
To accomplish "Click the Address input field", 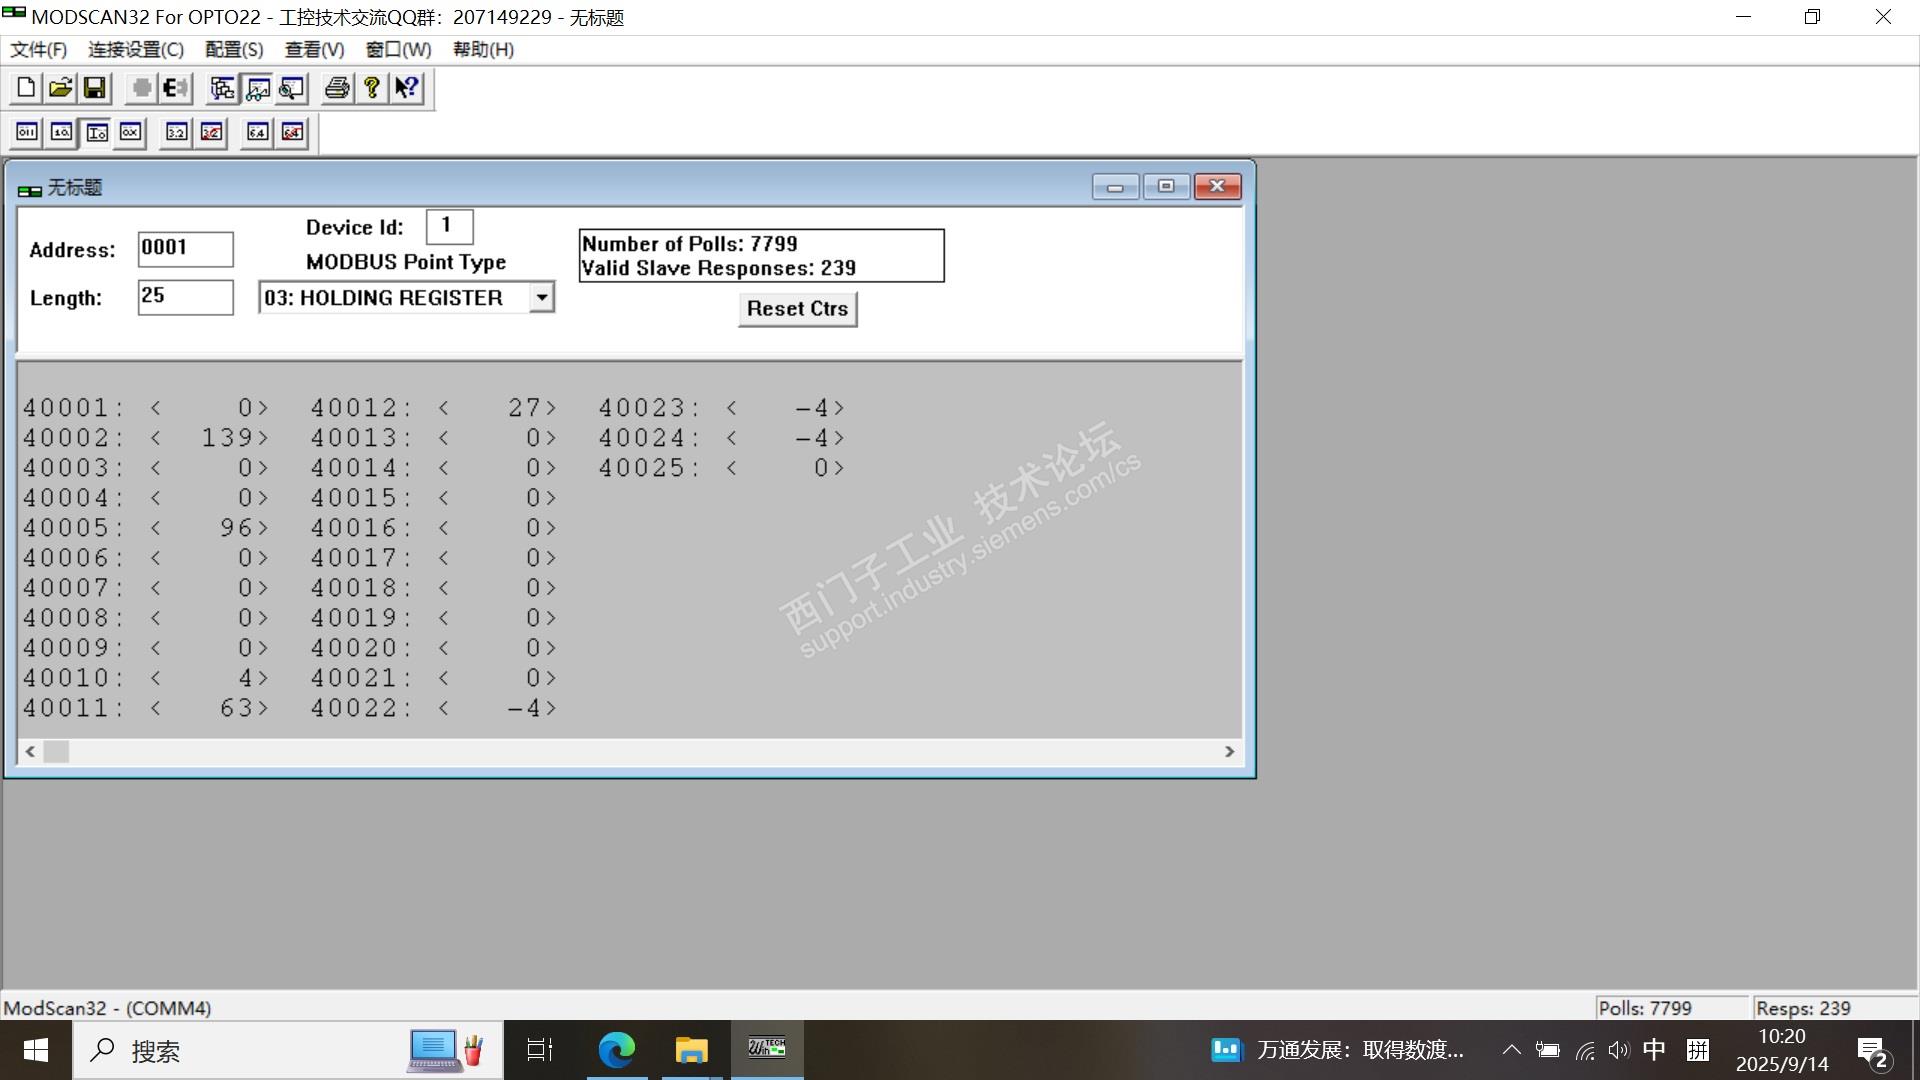I will pyautogui.click(x=186, y=249).
